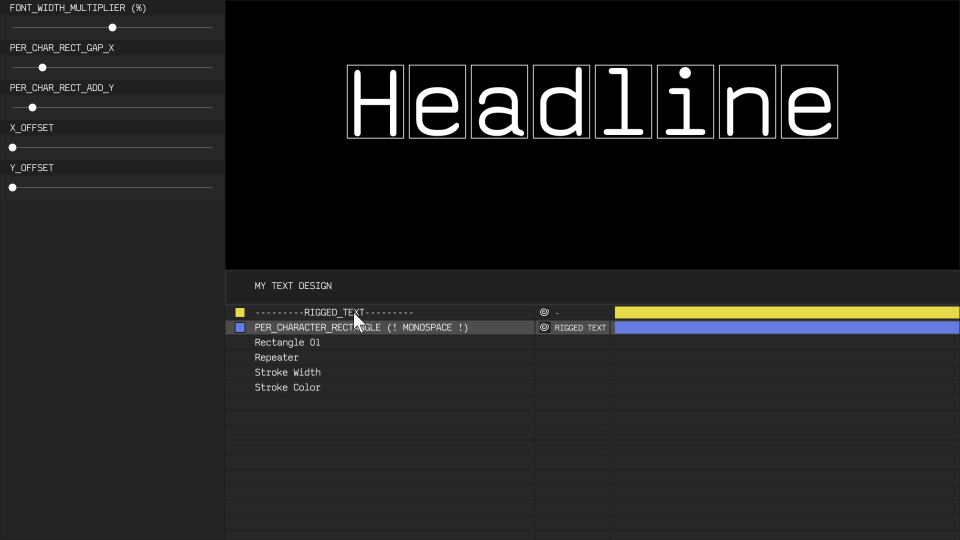Click the parent pick-whip icon beside RIGGED TEXT
Viewport: 960px width, 540px height.
tap(544, 328)
